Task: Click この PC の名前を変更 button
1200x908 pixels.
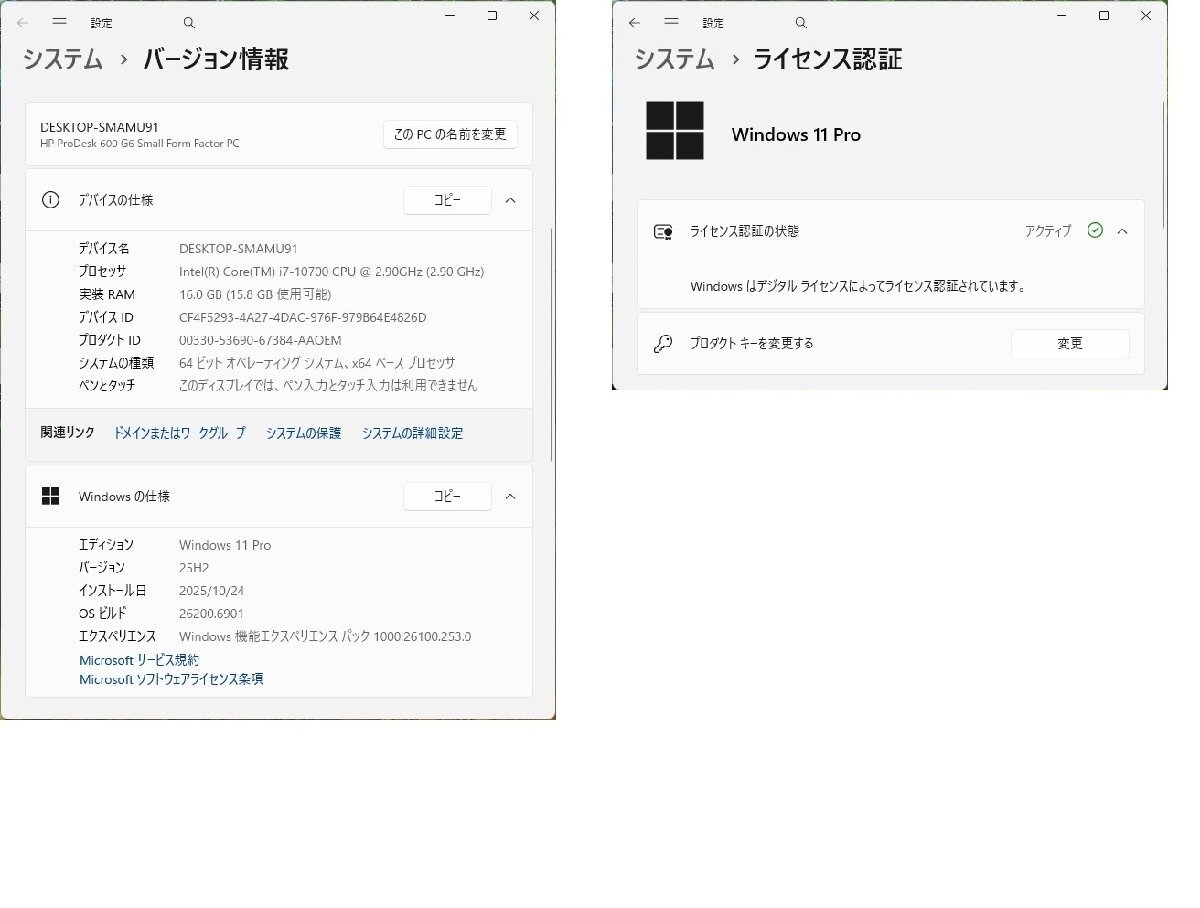Action: pyautogui.click(x=450, y=134)
